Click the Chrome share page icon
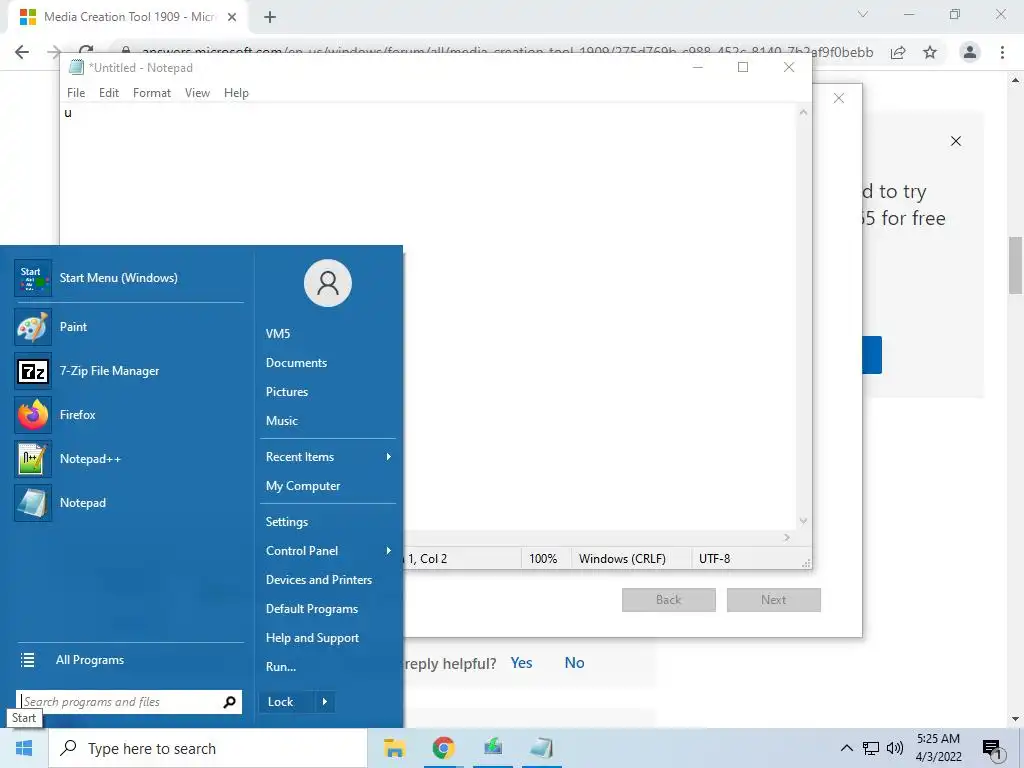This screenshot has width=1024, height=768. pos(898,52)
